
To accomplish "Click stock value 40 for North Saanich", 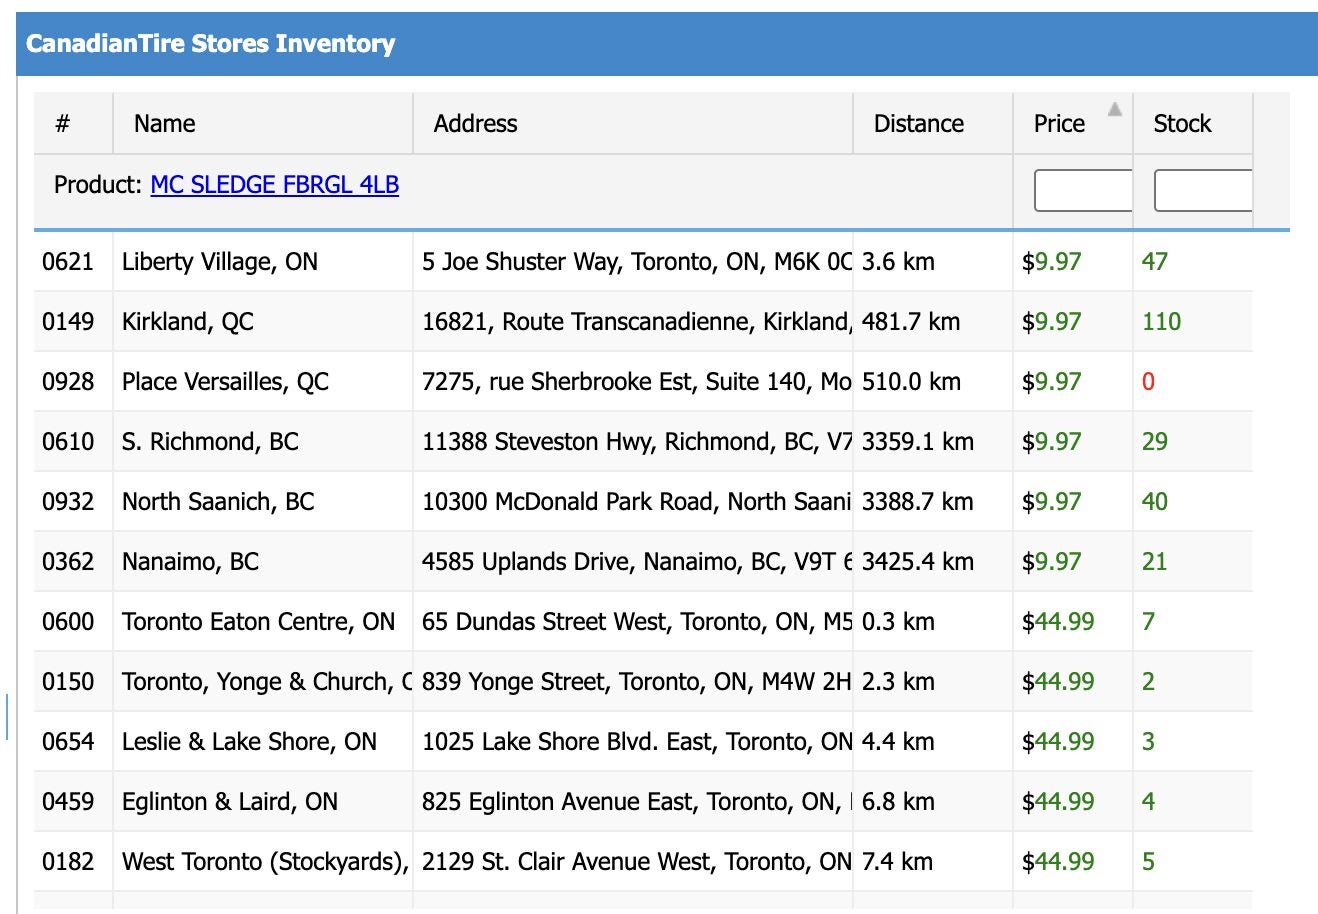I will tap(1155, 502).
